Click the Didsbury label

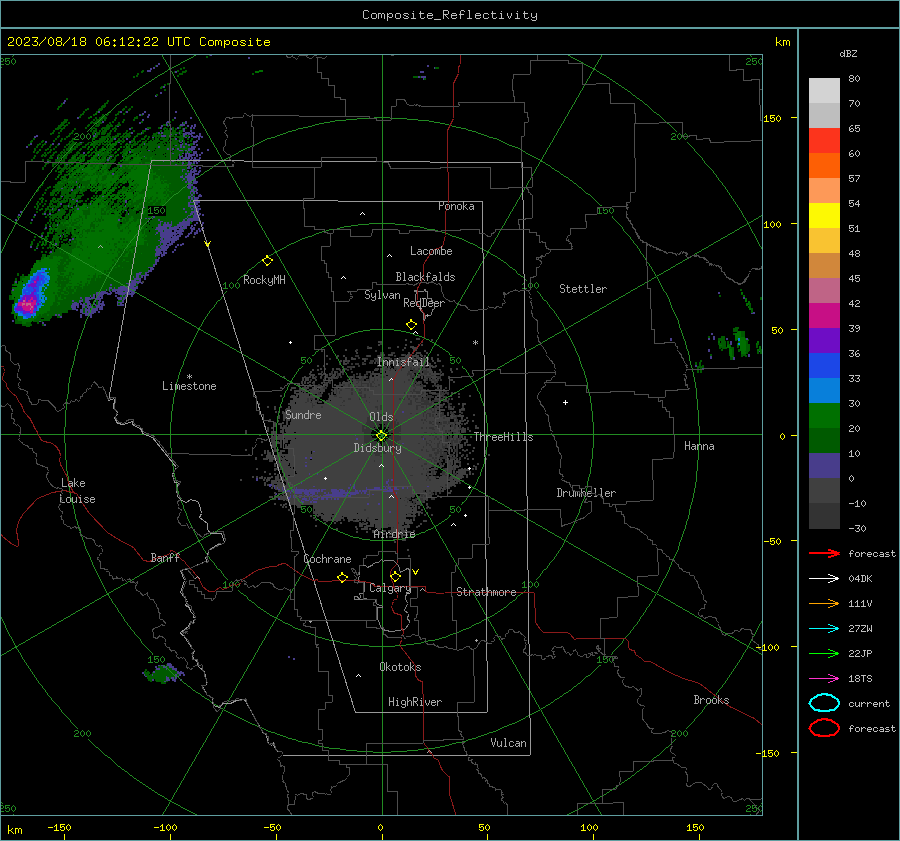click(x=377, y=448)
